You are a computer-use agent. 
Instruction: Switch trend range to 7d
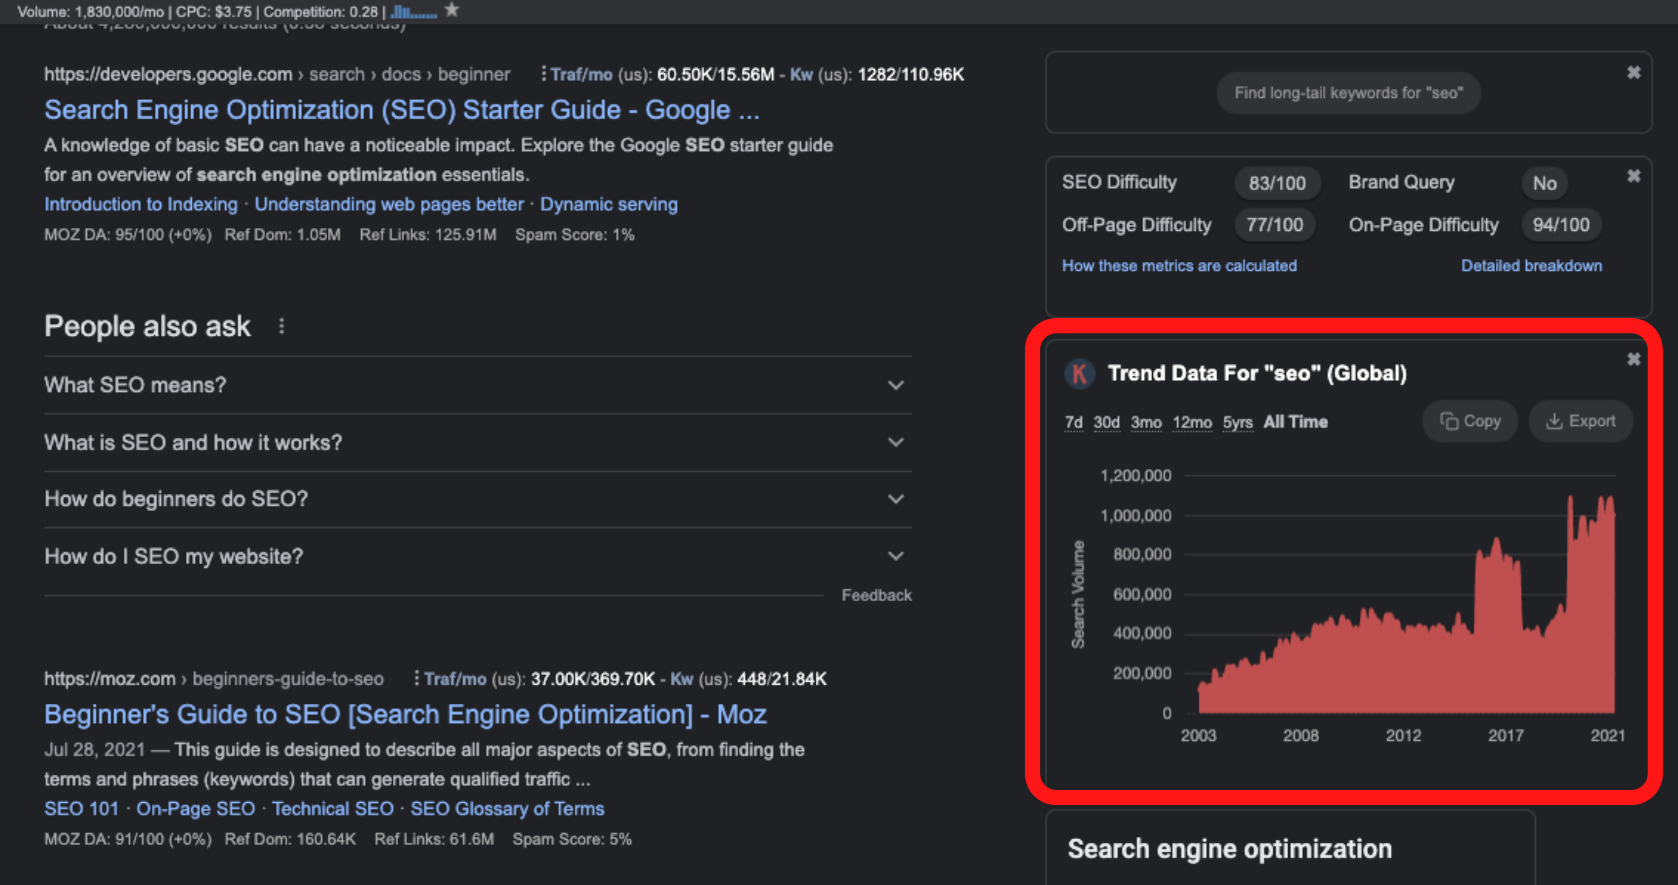(x=1074, y=422)
